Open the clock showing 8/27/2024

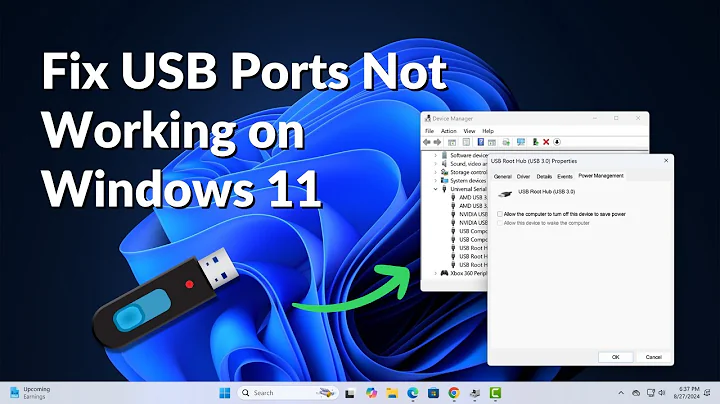pos(687,393)
